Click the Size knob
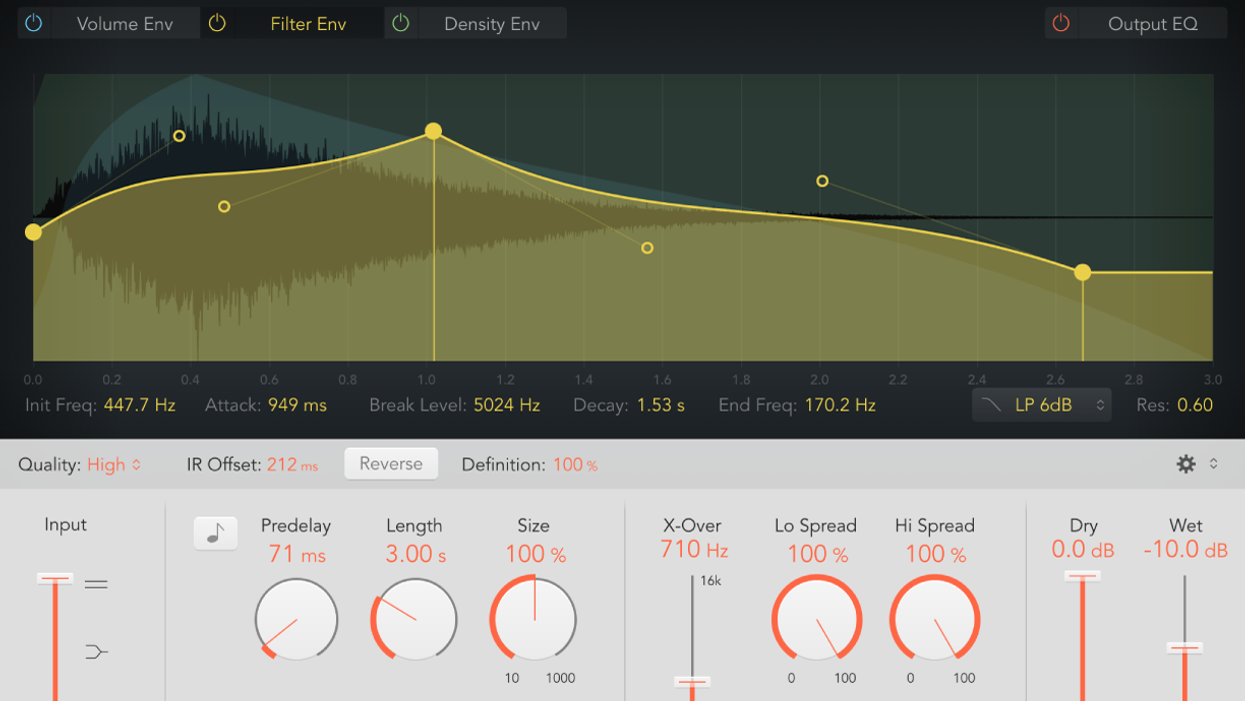The width and height of the screenshot is (1245, 701). 533,619
